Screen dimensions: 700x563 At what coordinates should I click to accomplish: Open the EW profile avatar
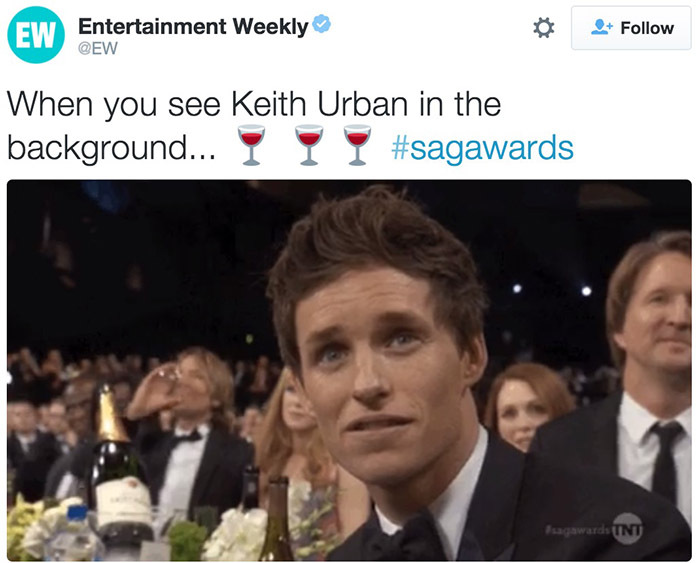click(x=36, y=35)
